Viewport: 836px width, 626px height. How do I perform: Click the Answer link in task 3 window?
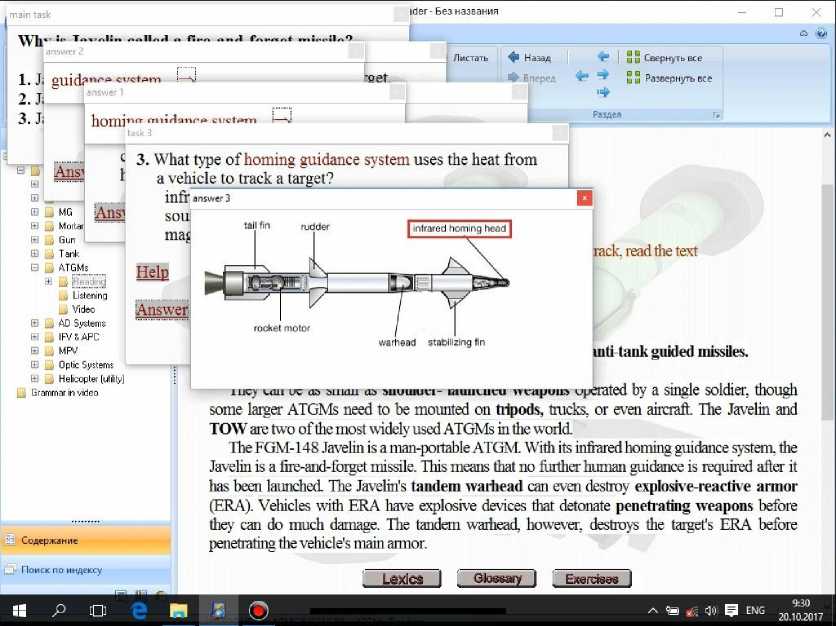click(x=162, y=310)
